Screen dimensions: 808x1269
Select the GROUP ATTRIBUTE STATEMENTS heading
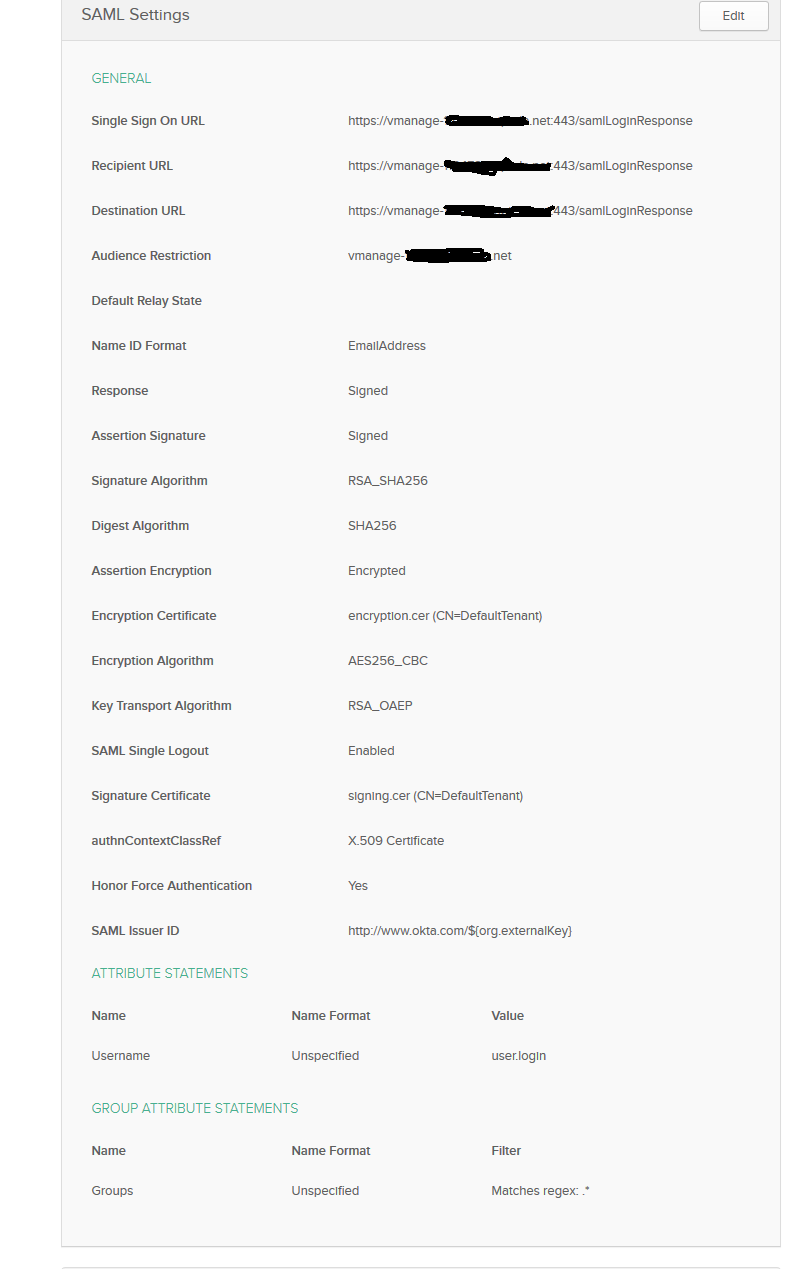tap(194, 1108)
